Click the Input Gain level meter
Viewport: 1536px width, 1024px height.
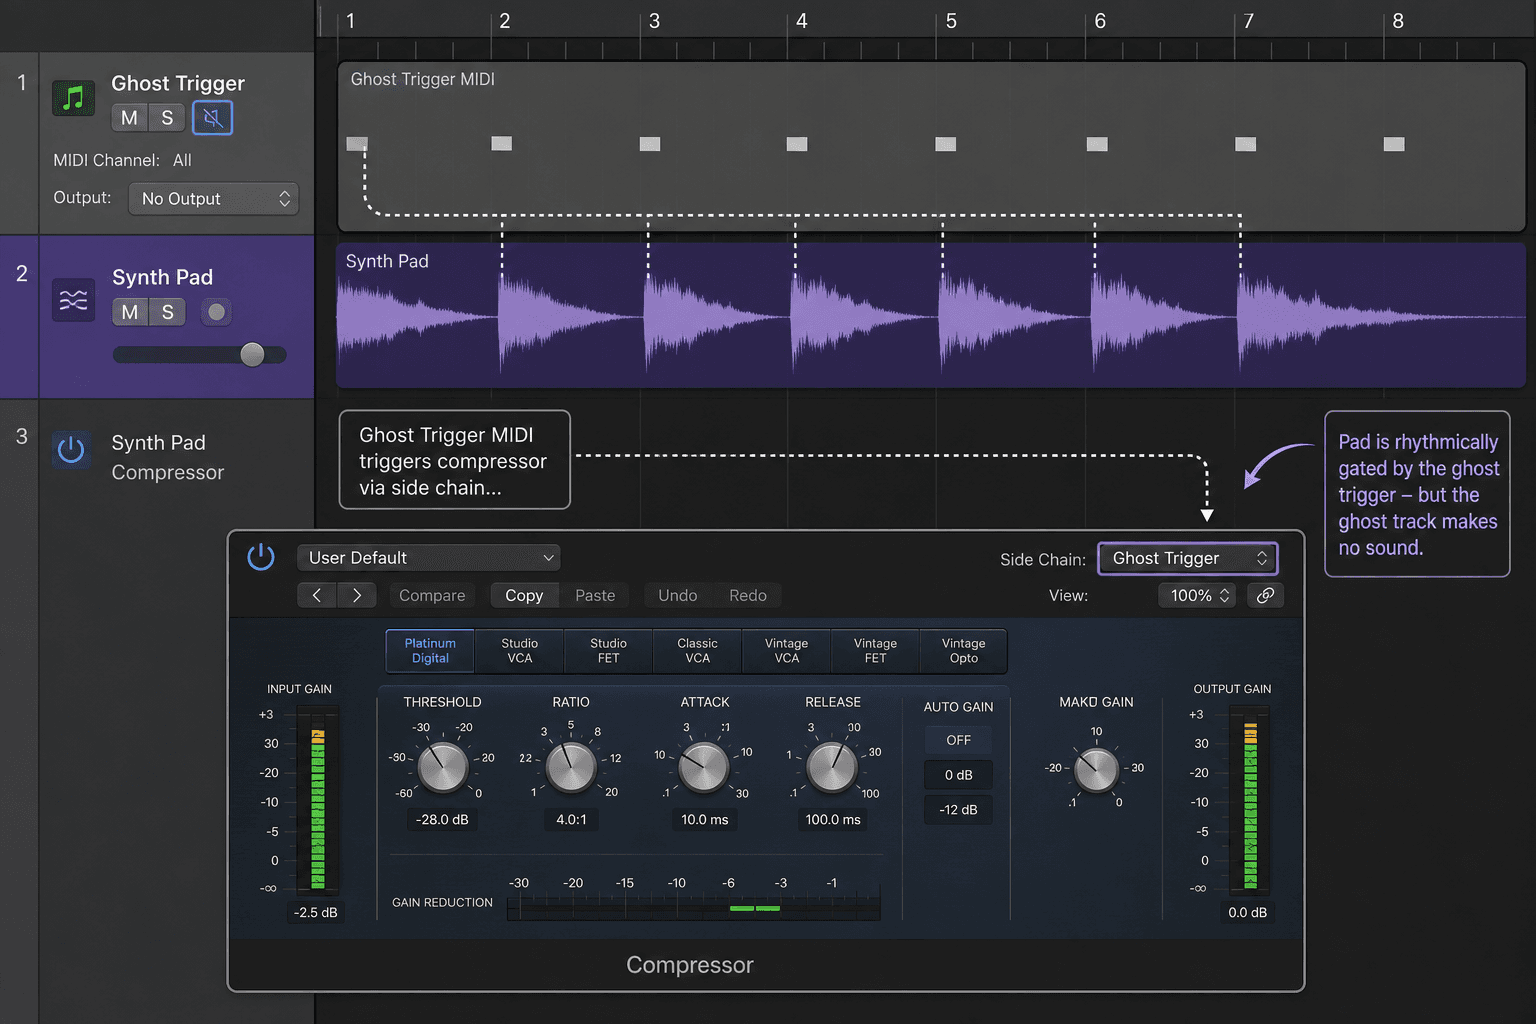pos(318,800)
